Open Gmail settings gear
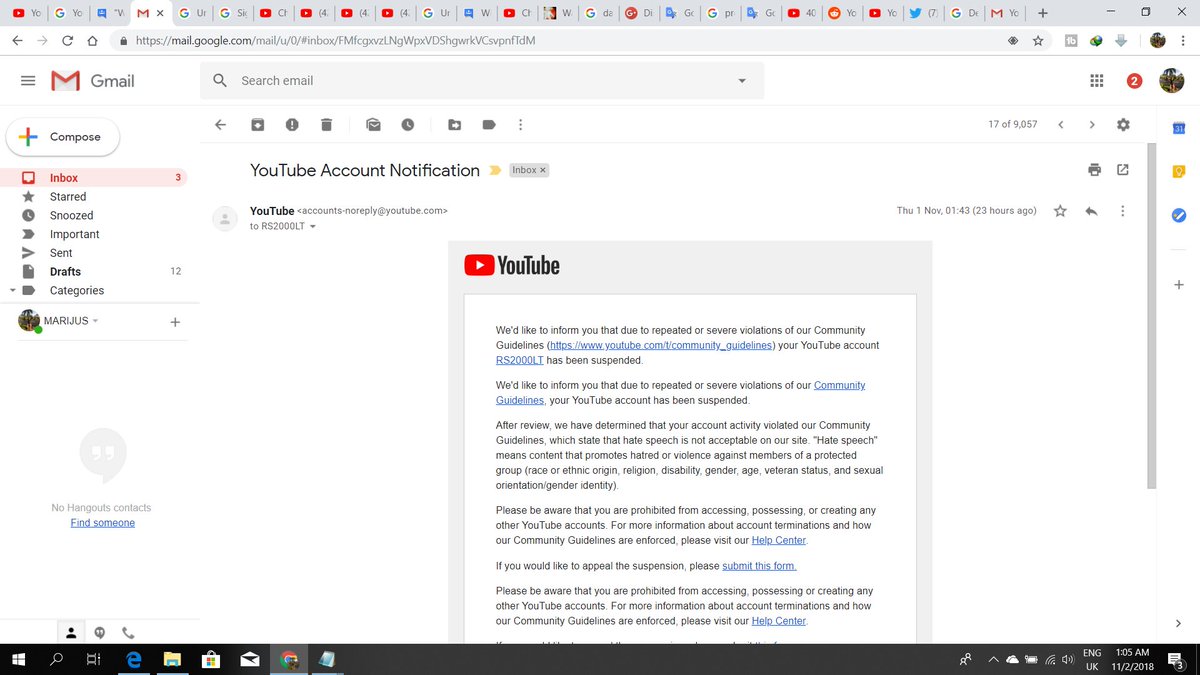1200x675 pixels. pyautogui.click(x=1123, y=125)
